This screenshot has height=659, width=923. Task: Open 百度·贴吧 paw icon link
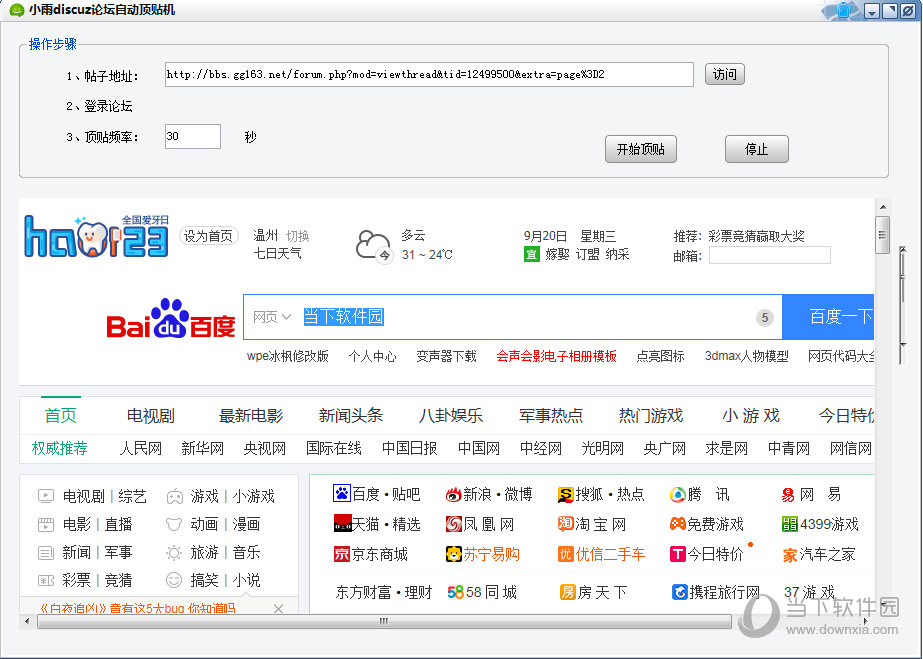pos(341,494)
